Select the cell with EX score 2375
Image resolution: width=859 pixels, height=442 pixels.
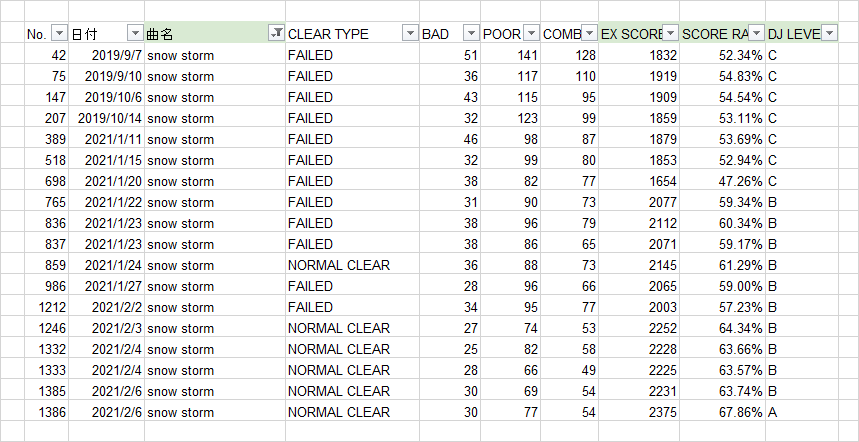[639, 412]
